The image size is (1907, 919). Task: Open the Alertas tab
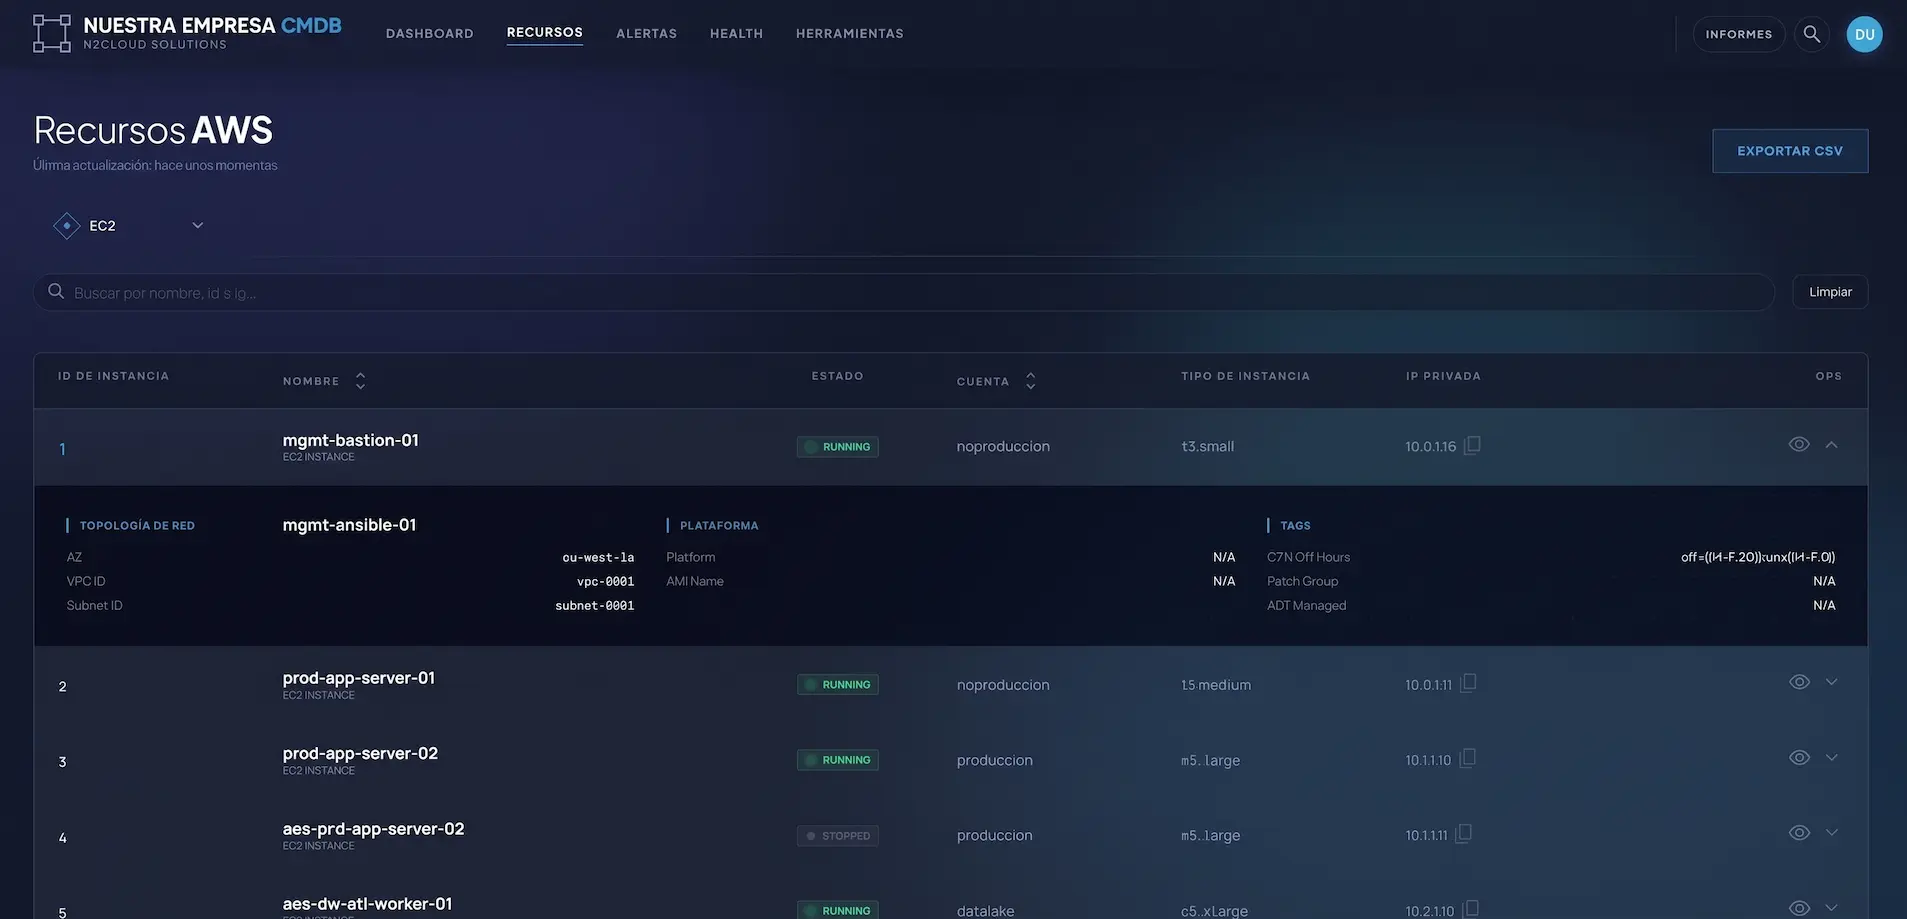click(x=646, y=34)
